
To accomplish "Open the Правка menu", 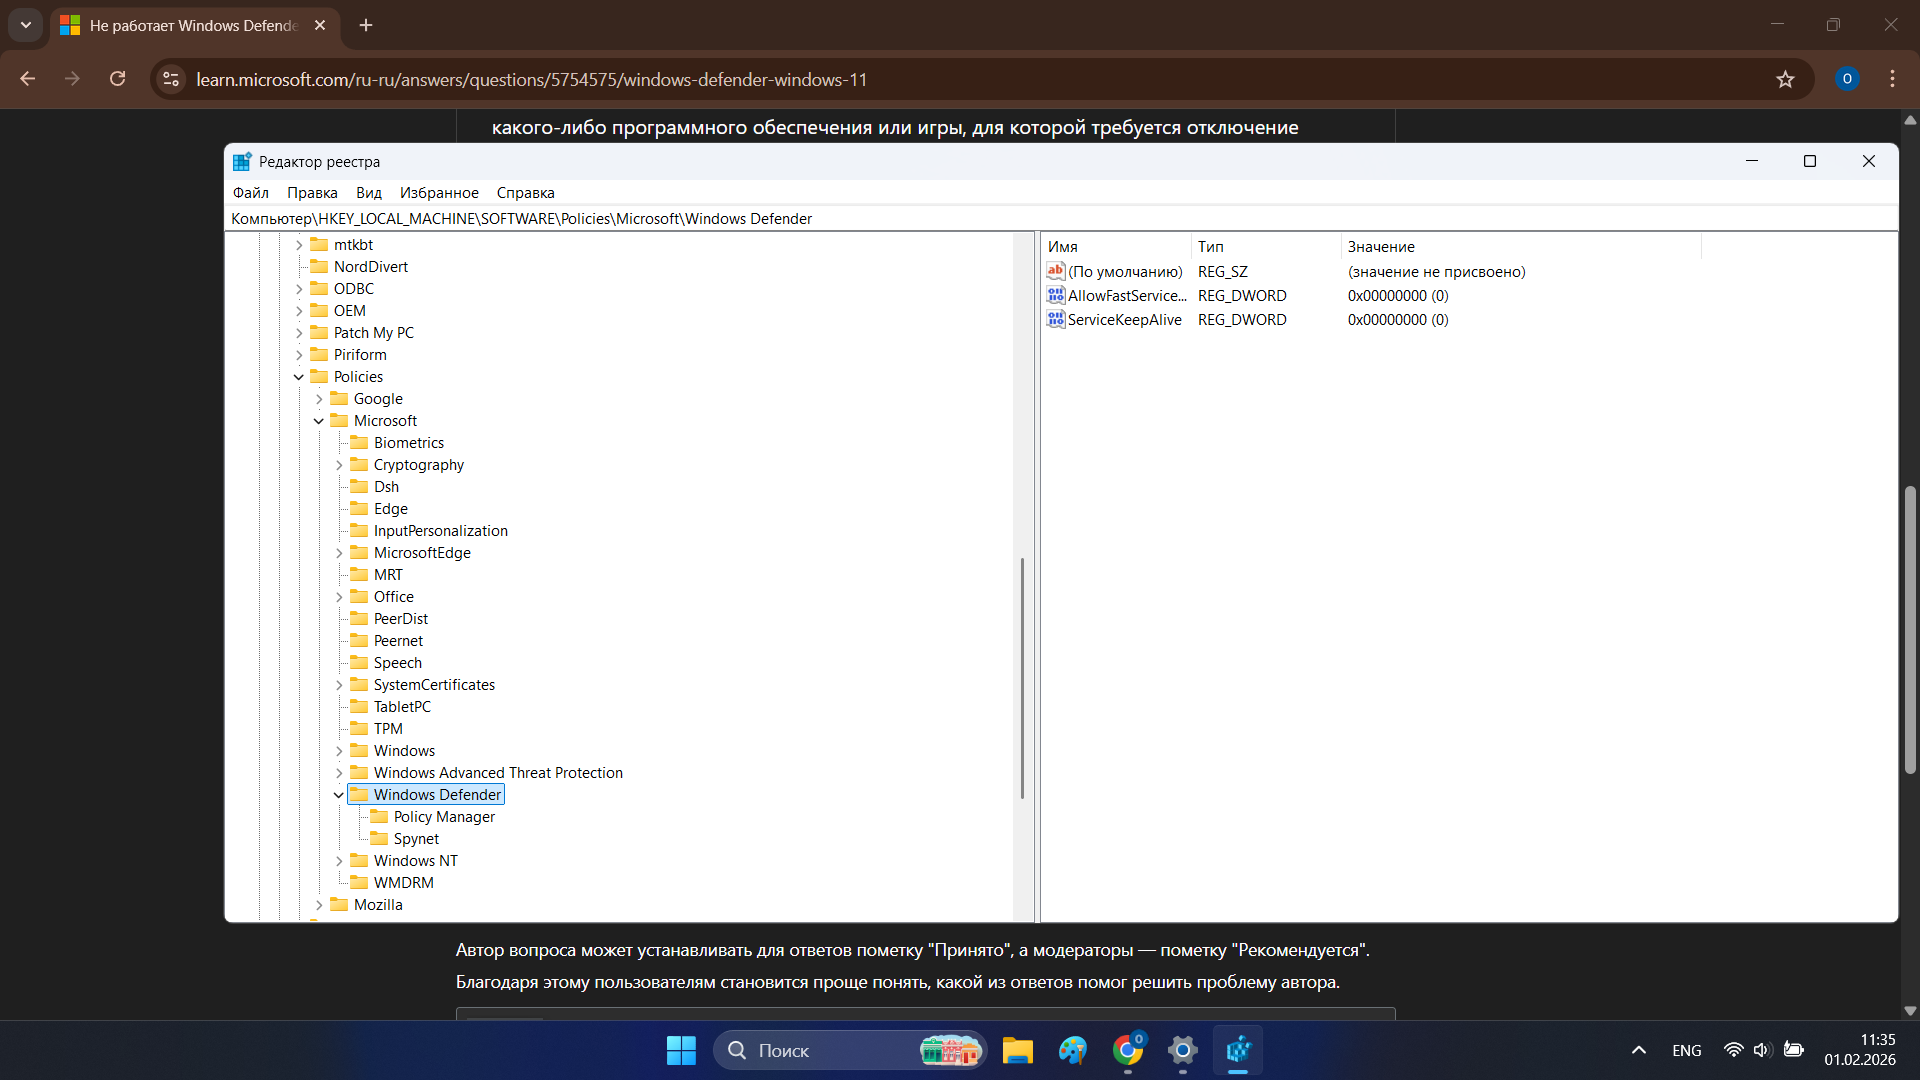I will (x=312, y=193).
